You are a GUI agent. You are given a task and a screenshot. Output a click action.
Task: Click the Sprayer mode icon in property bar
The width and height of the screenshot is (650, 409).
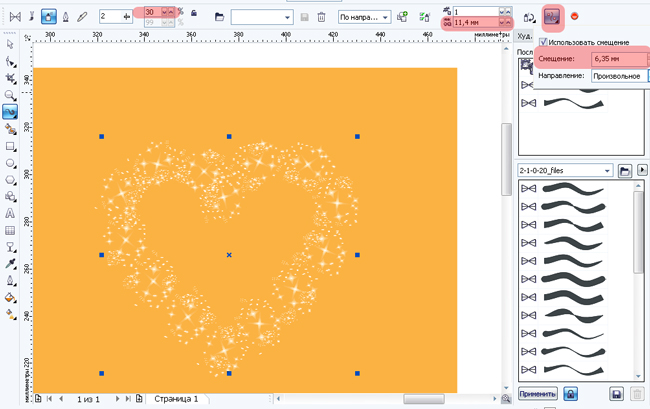pos(49,17)
